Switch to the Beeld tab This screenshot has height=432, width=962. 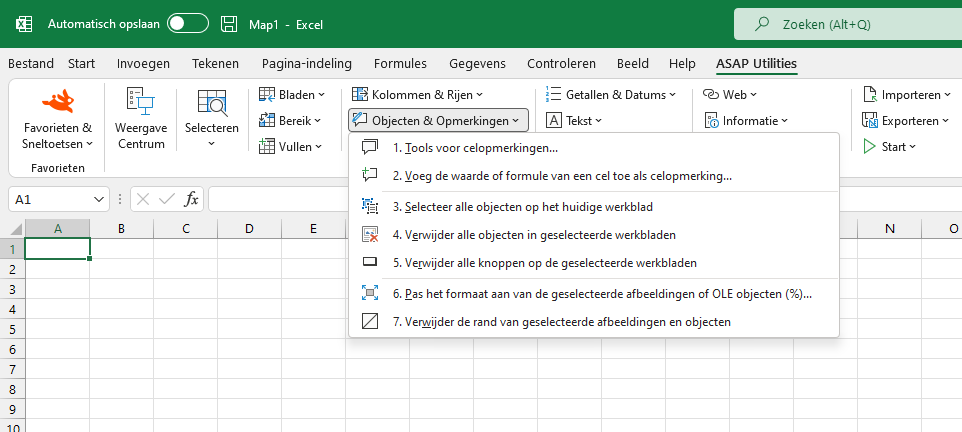(633, 63)
